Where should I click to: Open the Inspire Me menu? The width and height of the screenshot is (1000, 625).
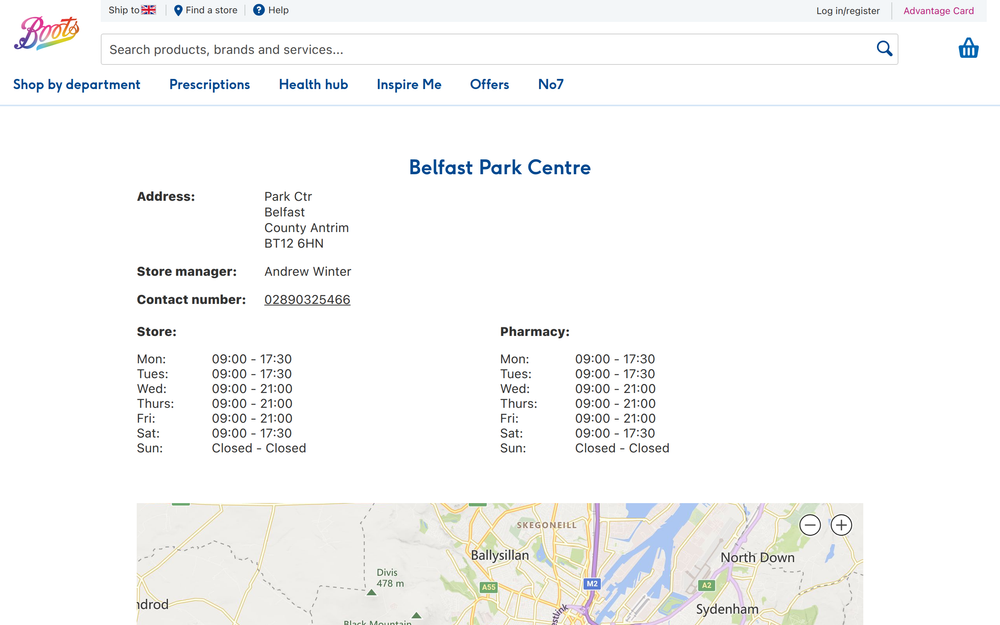click(409, 84)
